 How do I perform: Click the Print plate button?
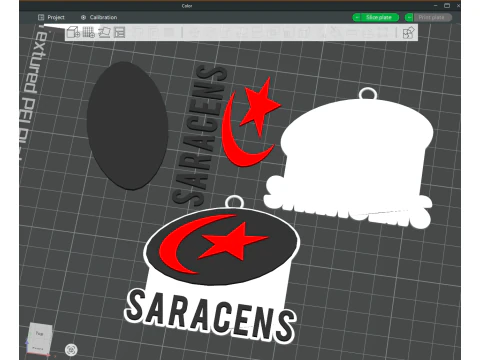(432, 17)
